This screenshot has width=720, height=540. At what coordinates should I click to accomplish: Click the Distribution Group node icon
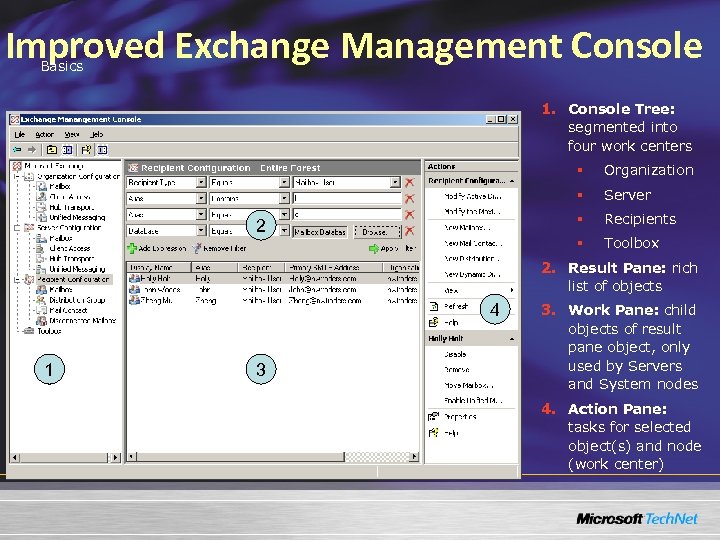coord(41,300)
